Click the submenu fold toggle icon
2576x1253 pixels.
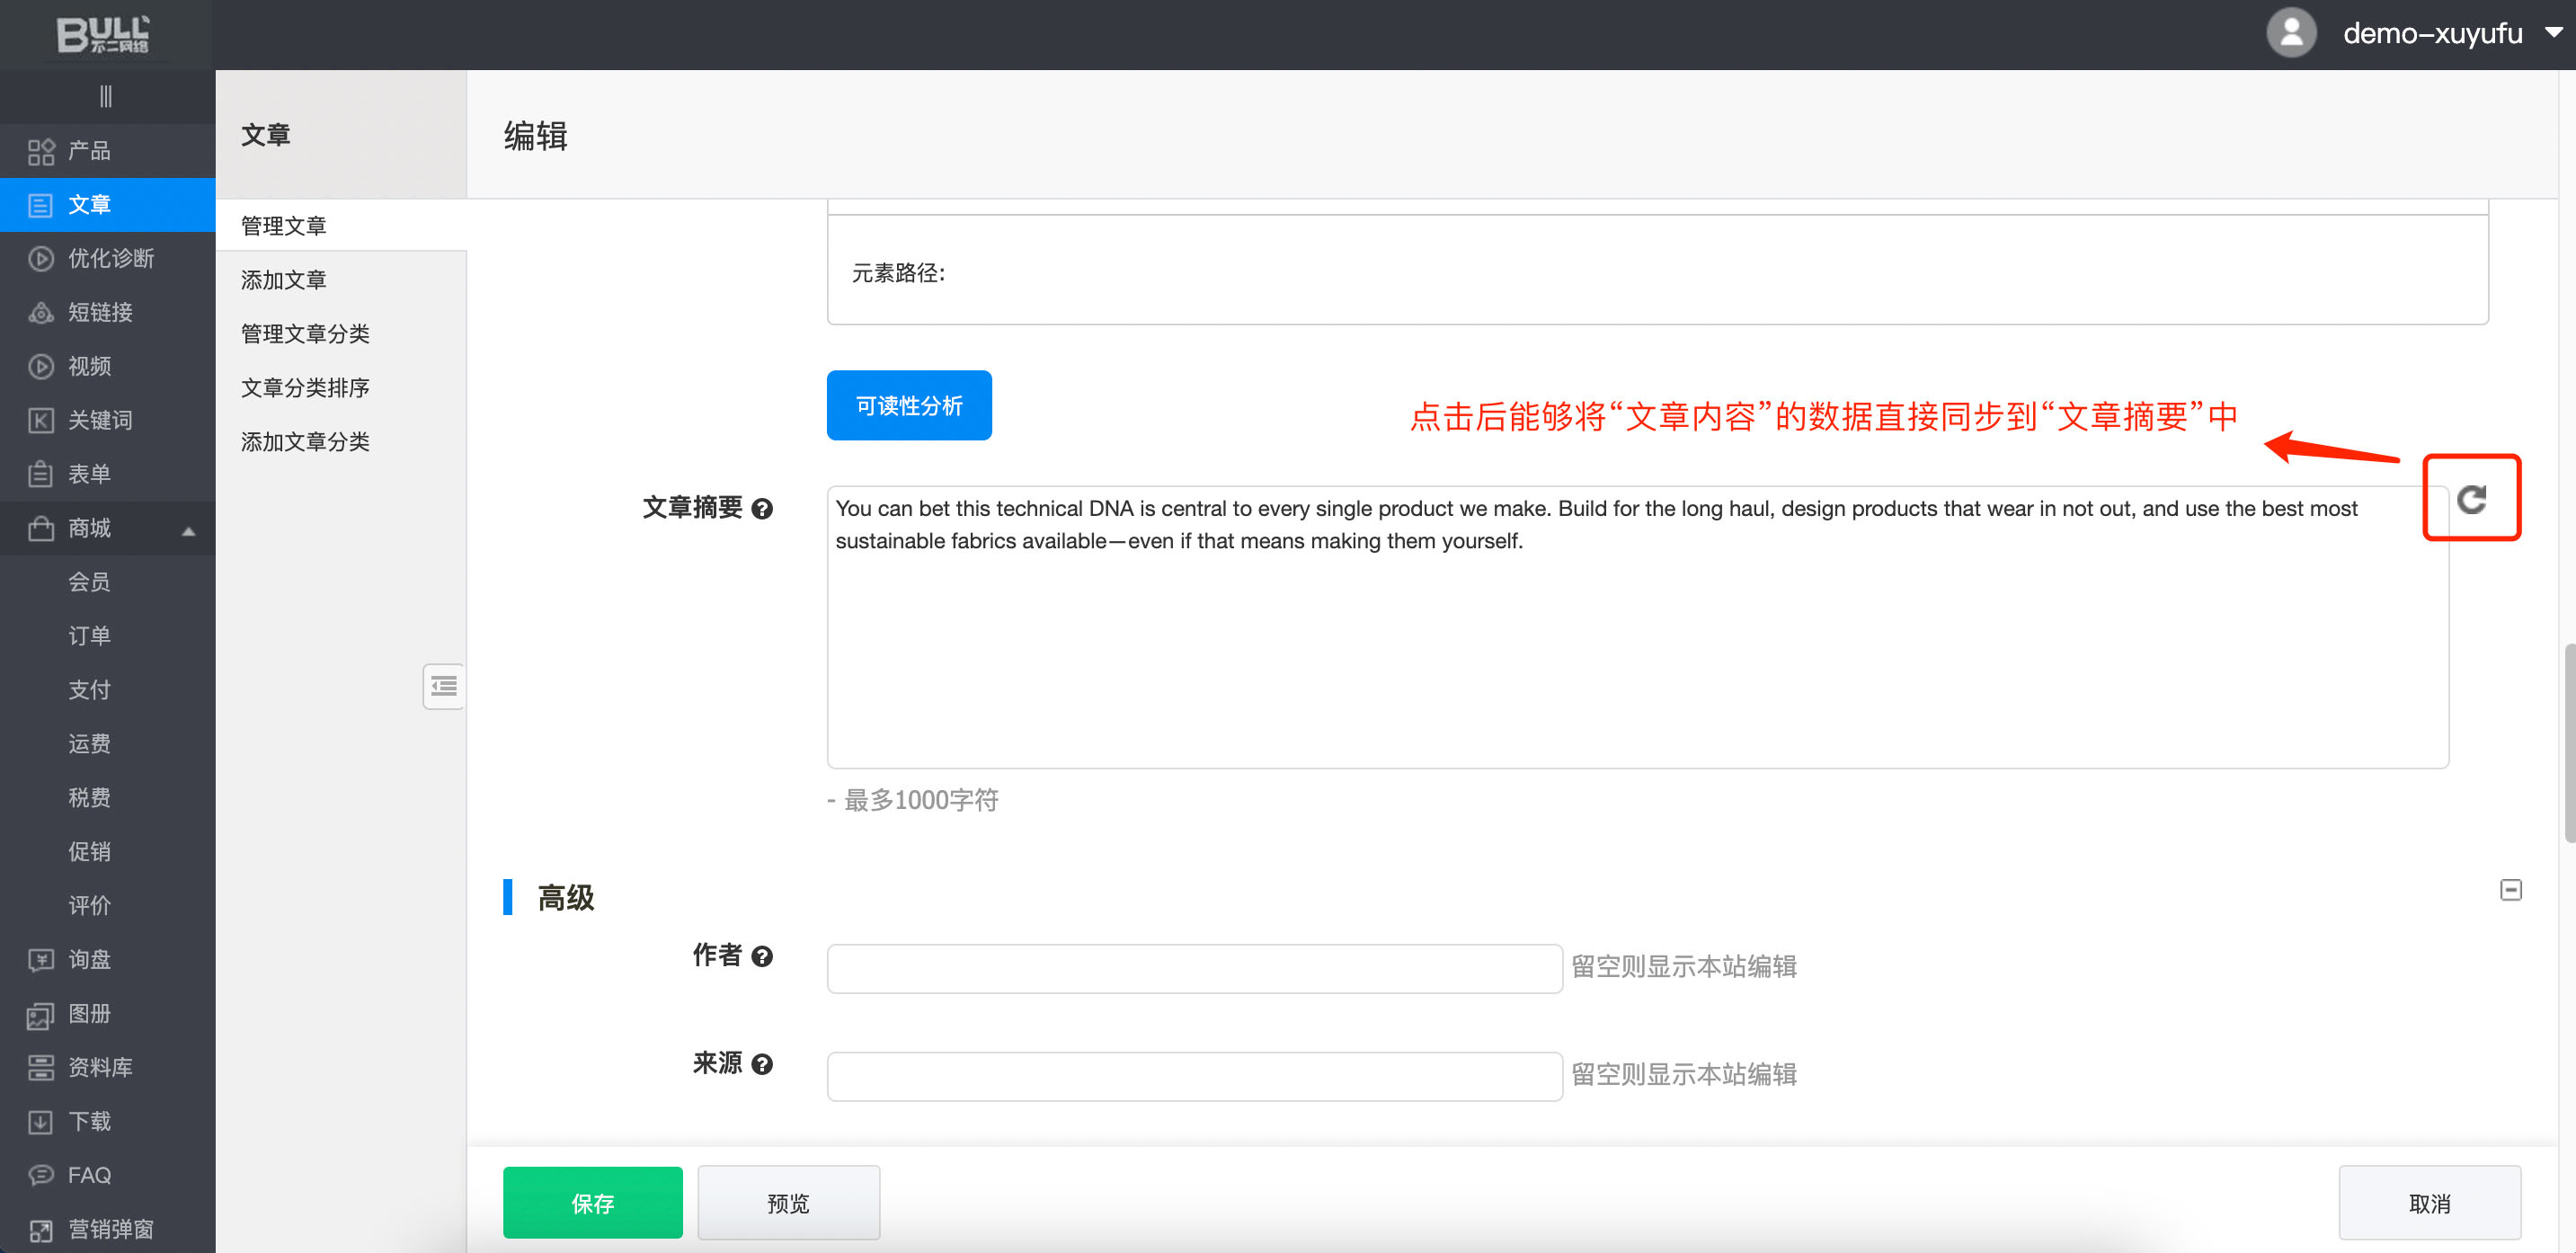tap(443, 686)
